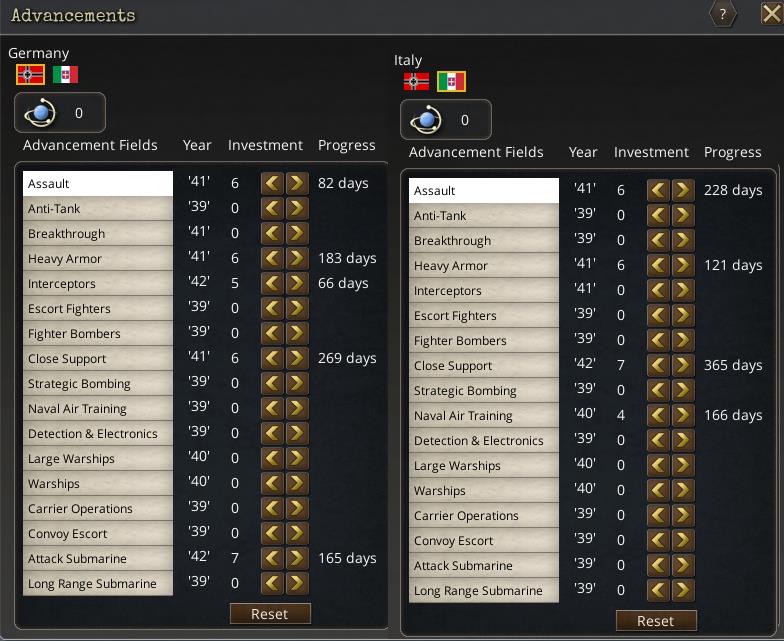
Task: Select Heavy Armor field for Germany
Action: tap(98, 258)
